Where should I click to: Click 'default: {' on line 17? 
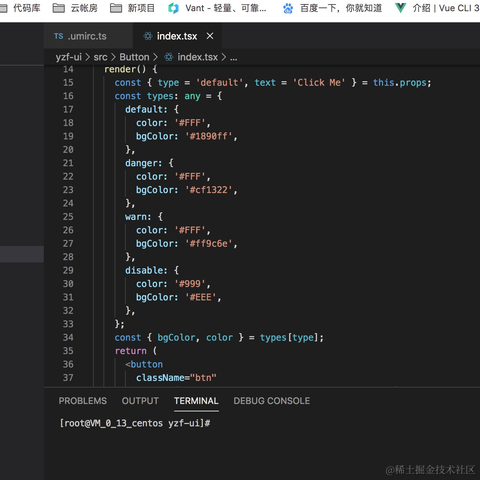pyautogui.click(x=152, y=109)
